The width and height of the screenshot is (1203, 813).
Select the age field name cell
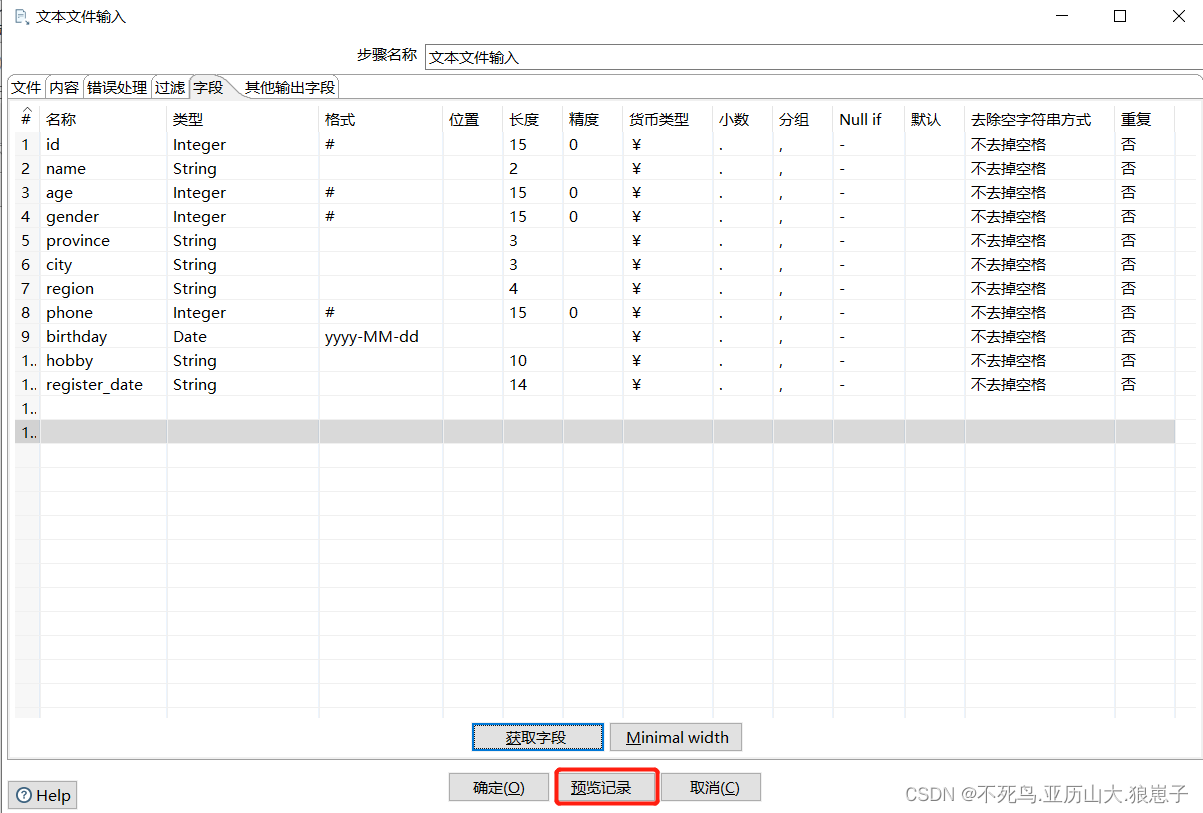[x=103, y=192]
